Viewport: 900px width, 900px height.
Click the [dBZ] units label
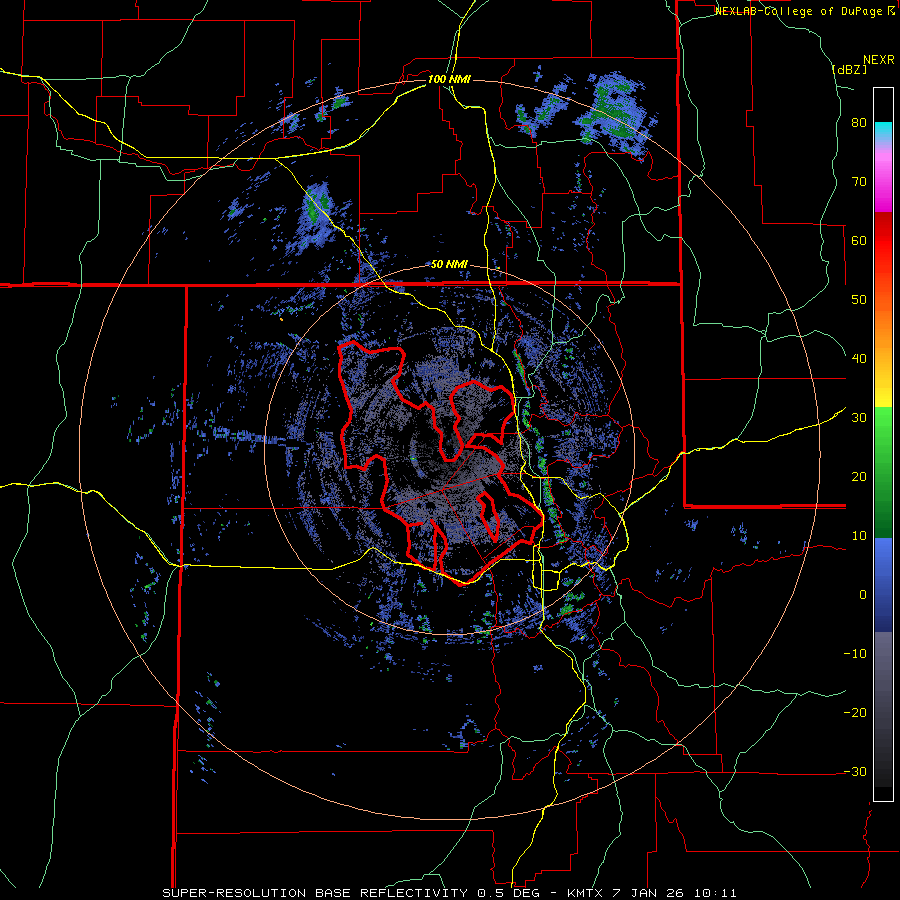tap(849, 69)
